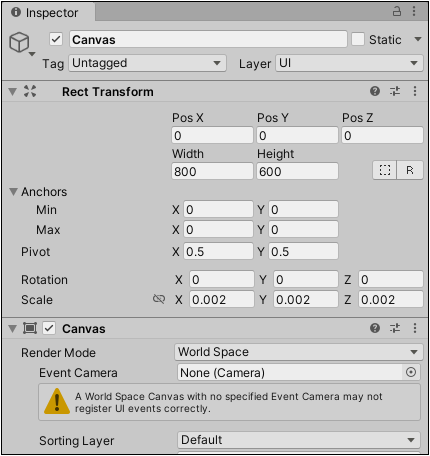Open Rect Transform presets slider icon
The height and width of the screenshot is (456, 430).
point(395,91)
